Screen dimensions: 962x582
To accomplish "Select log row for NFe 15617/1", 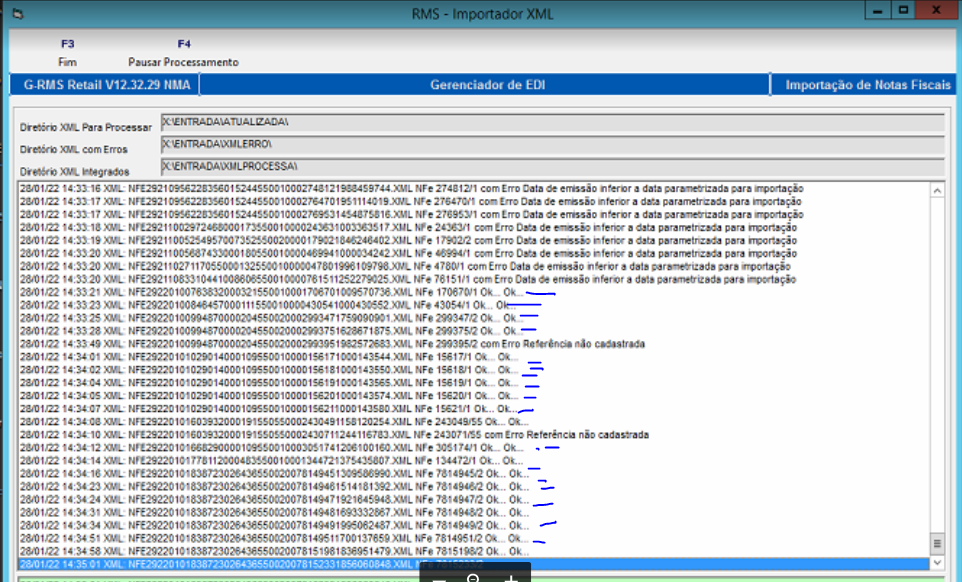I will click(474, 357).
